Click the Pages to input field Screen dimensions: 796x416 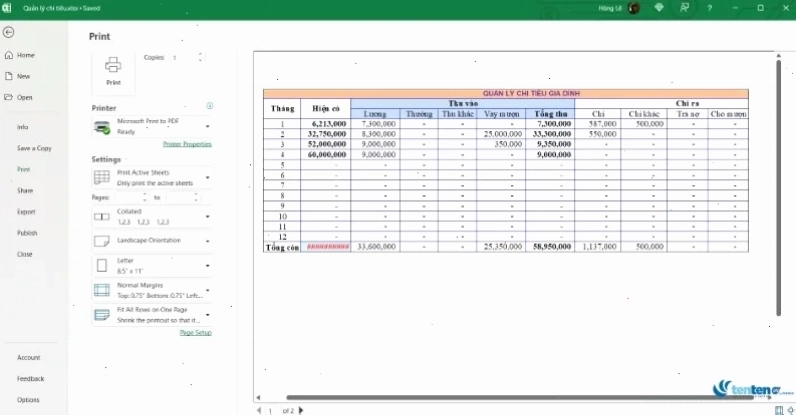(182, 198)
